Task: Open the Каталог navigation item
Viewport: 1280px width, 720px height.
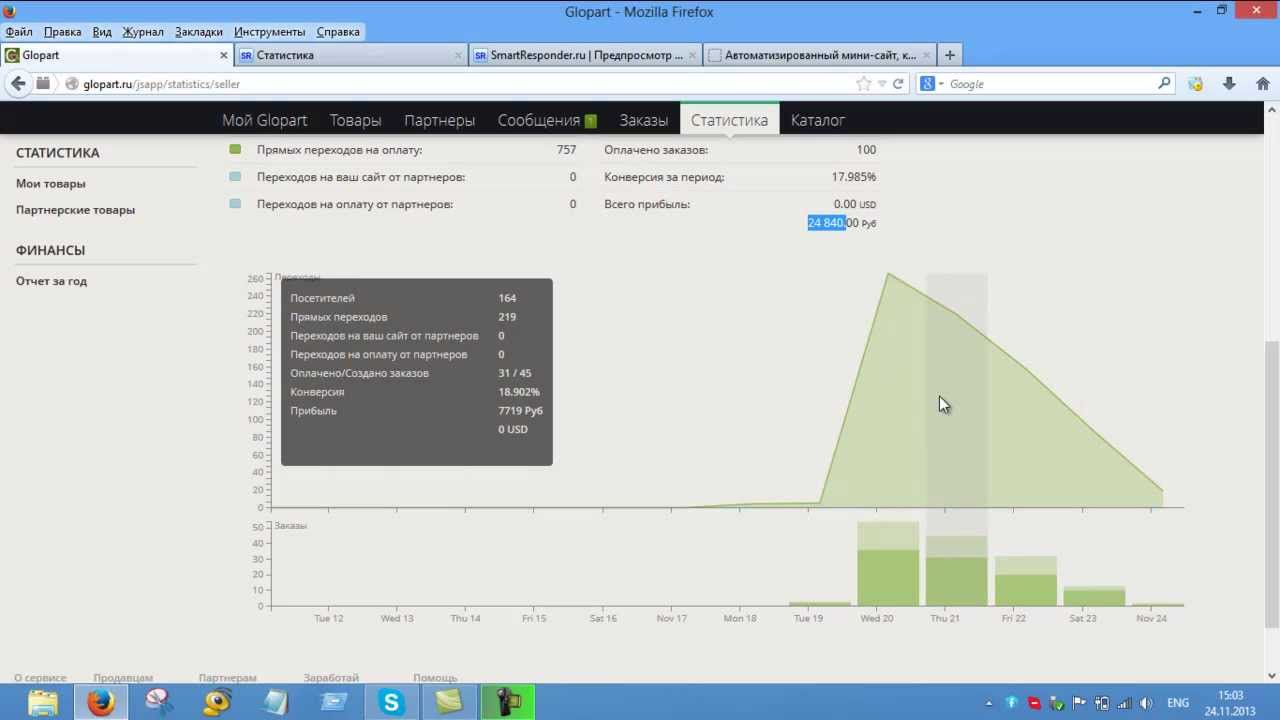Action: coord(818,120)
